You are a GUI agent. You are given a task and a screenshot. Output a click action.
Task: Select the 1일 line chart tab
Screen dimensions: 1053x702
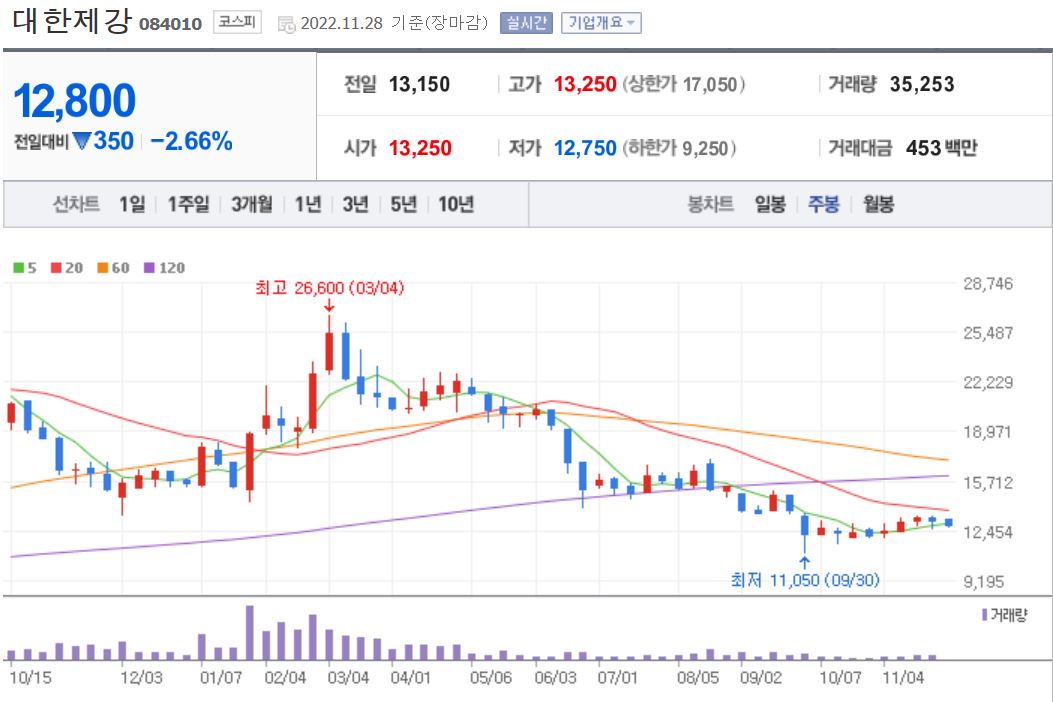(132, 204)
